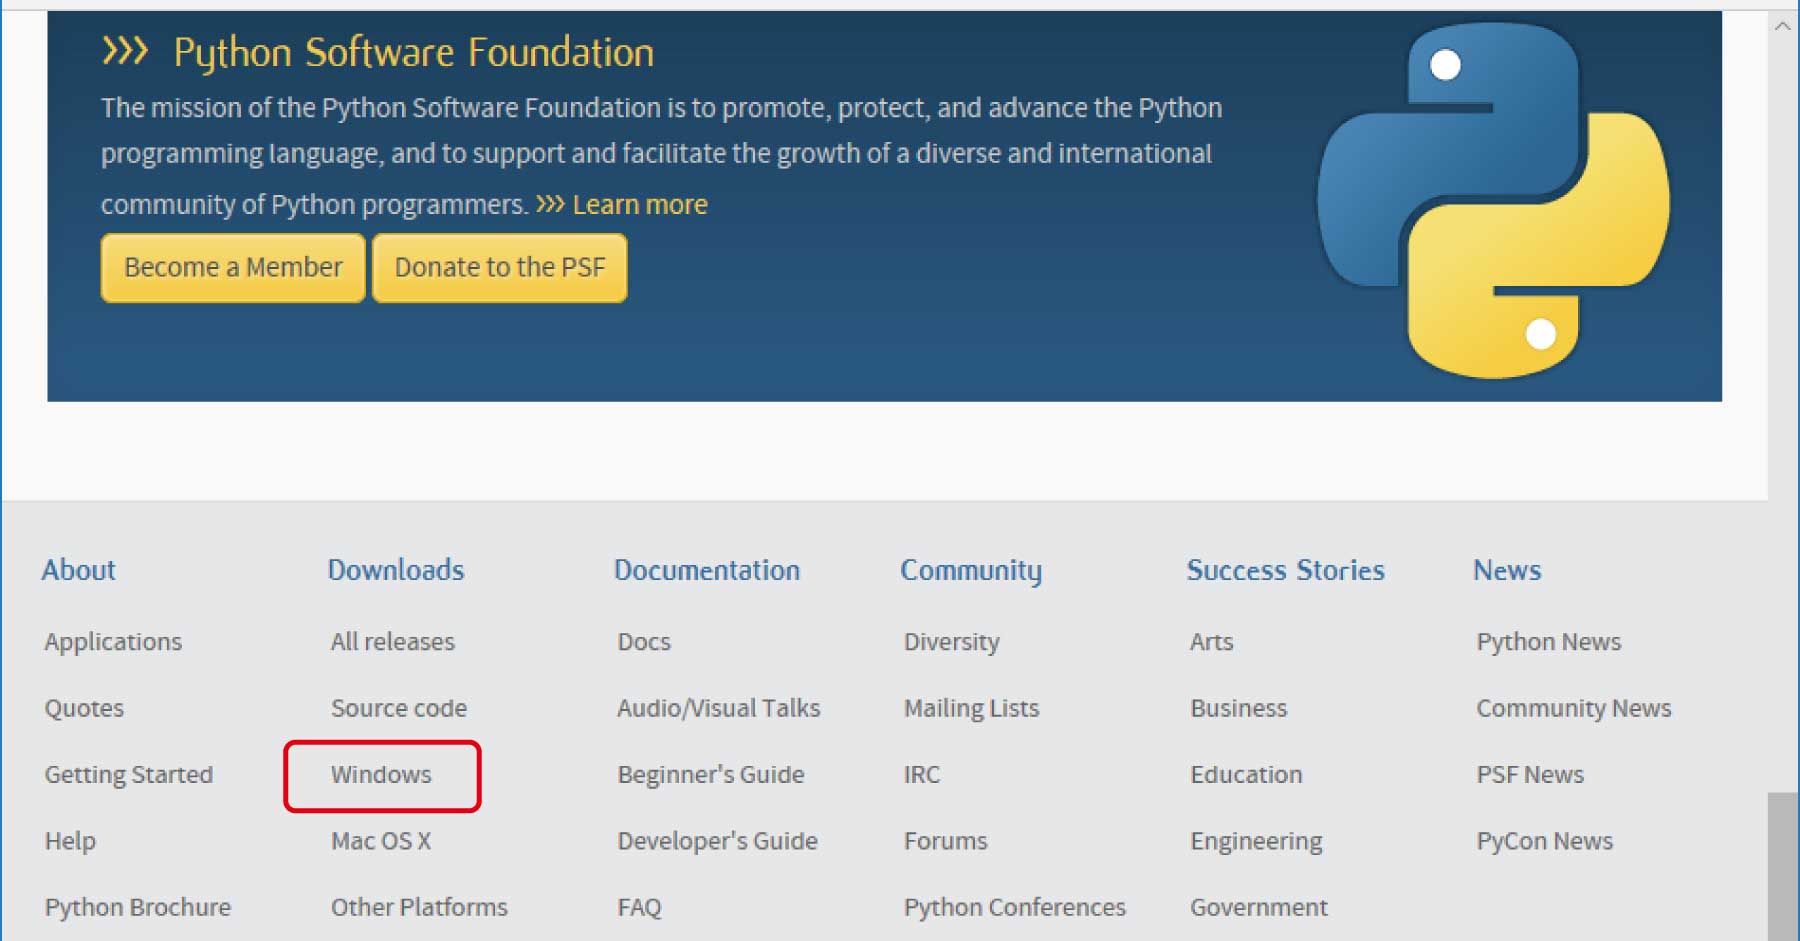Screen dimensions: 1800x941
Task: Click the Help link under About
Action: 70,841
